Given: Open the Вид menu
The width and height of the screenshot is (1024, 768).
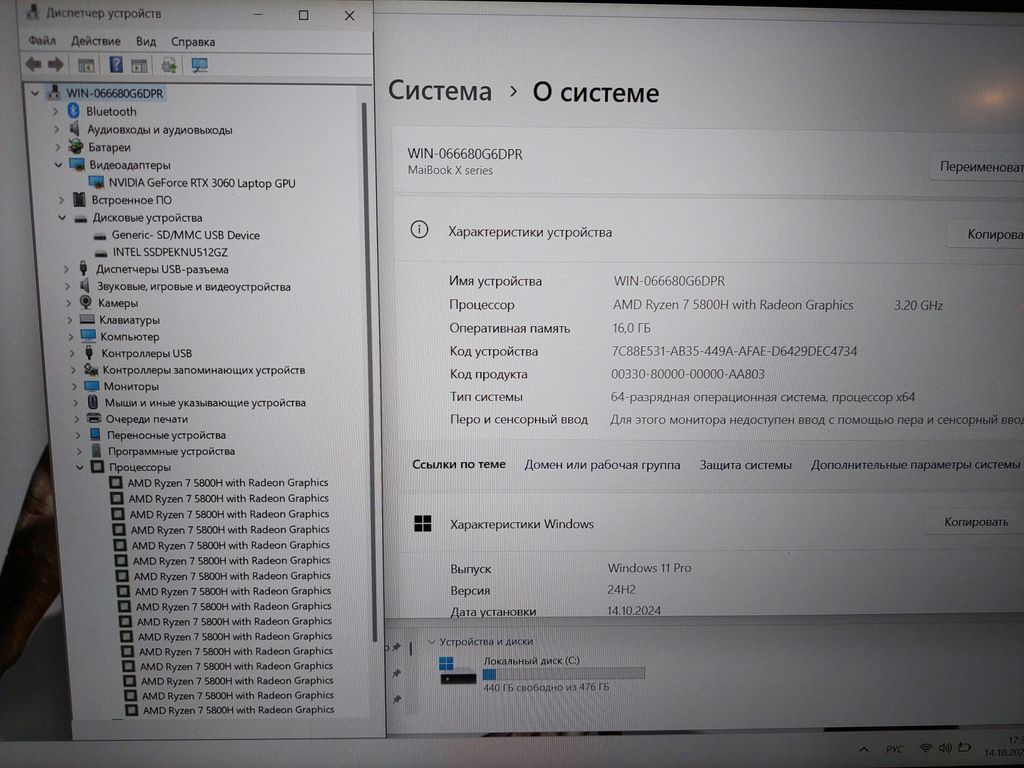Looking at the screenshot, I should tap(146, 41).
